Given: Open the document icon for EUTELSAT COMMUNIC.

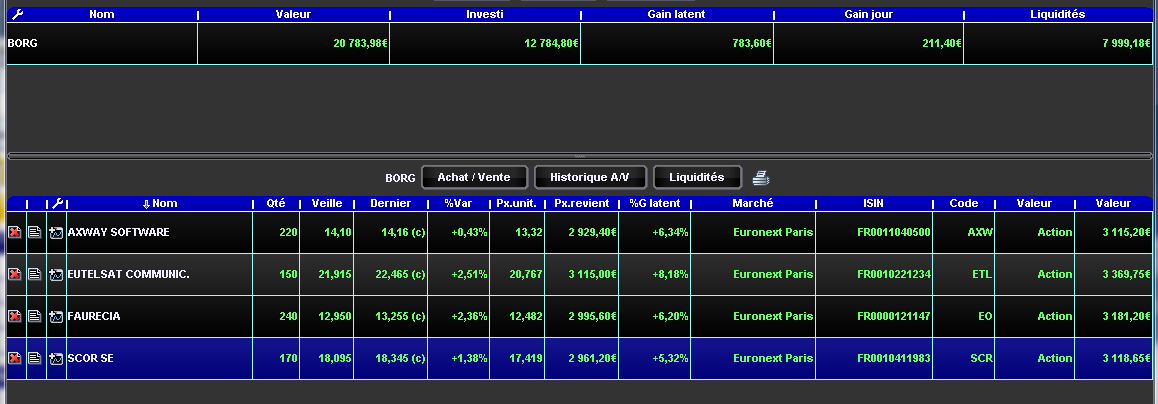Looking at the screenshot, I should tap(35, 275).
